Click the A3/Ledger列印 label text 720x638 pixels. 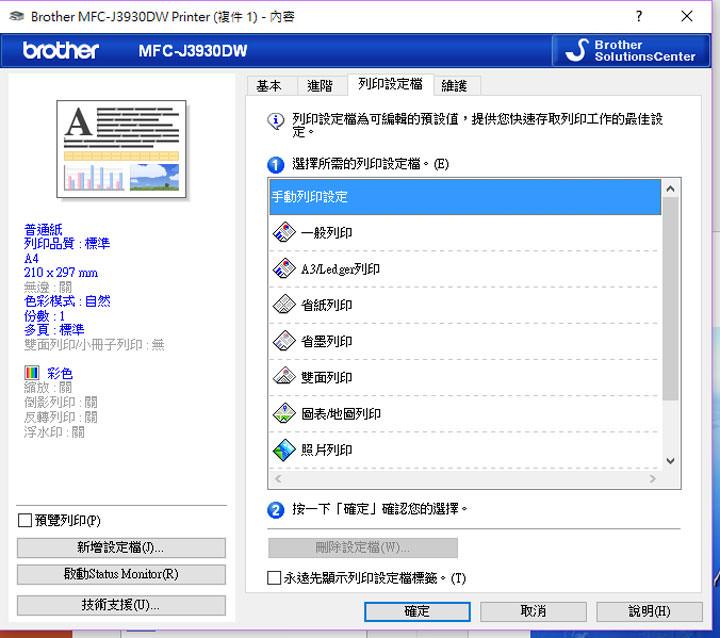tap(340, 269)
